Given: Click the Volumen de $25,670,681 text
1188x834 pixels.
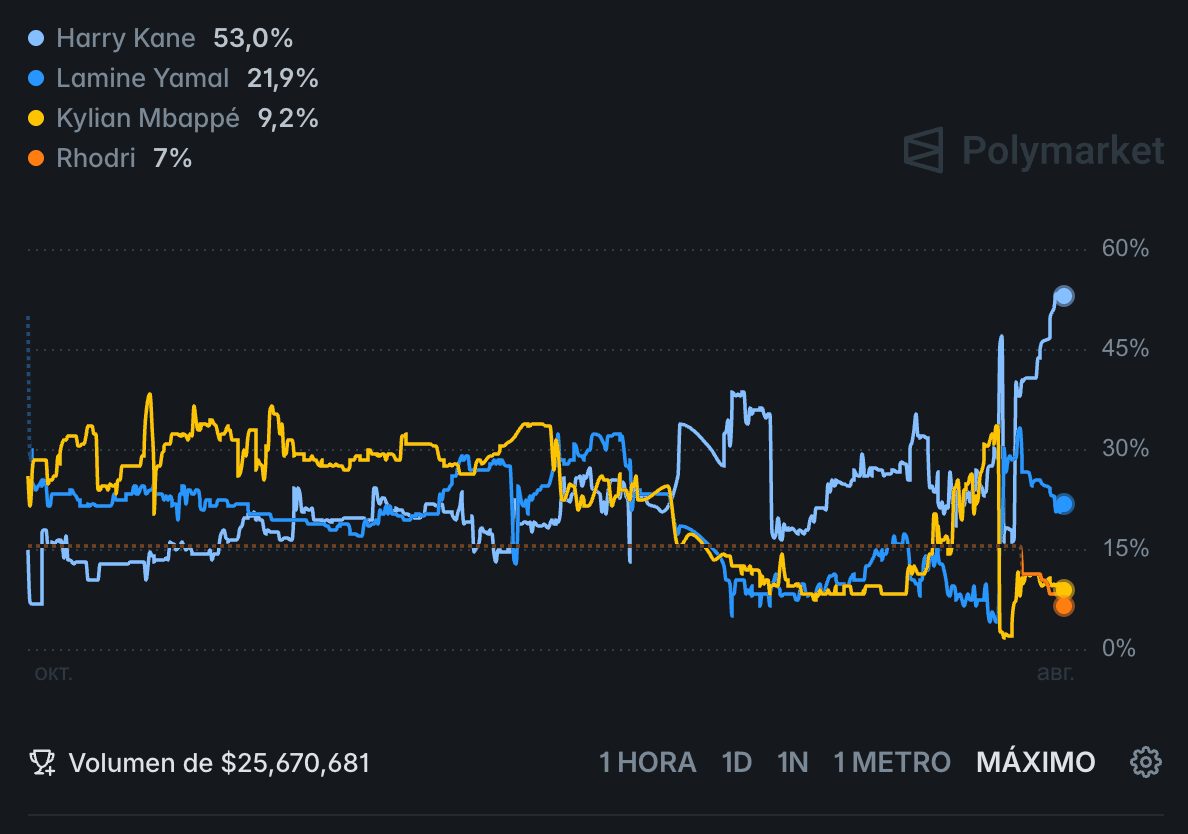Looking at the screenshot, I should click(x=219, y=763).
